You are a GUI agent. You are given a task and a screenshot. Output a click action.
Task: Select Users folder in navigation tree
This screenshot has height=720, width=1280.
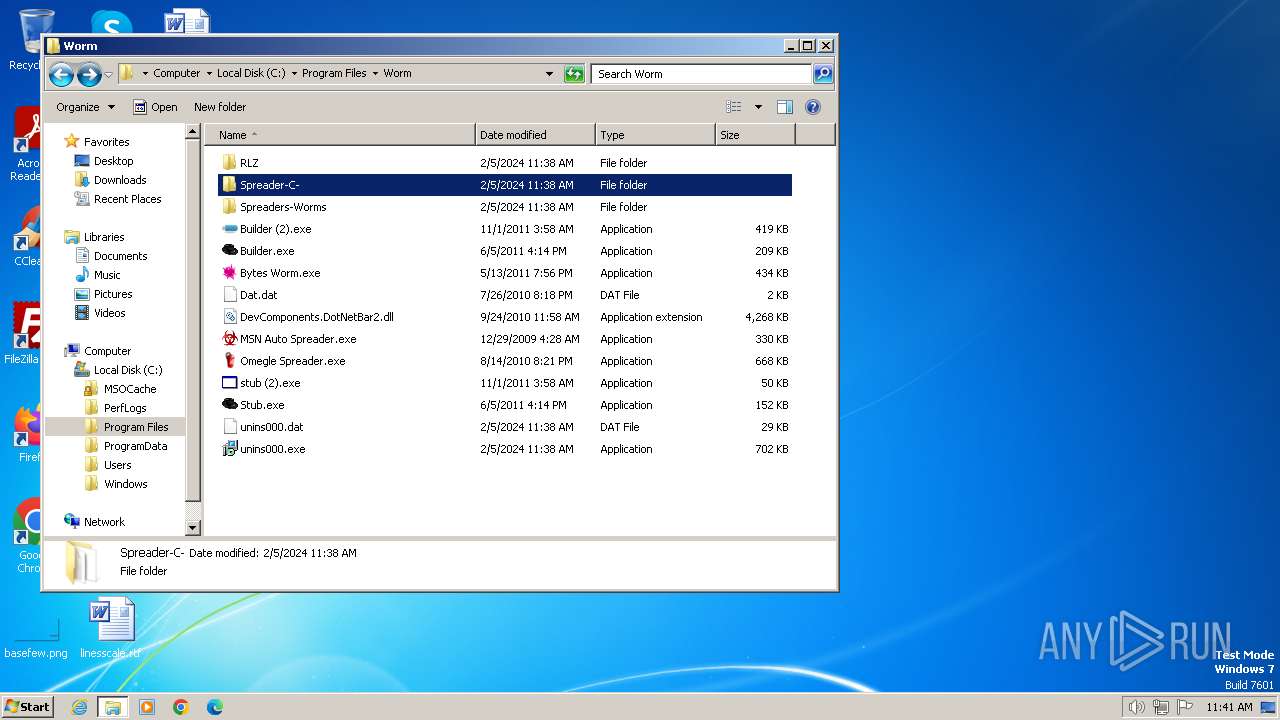tap(117, 465)
